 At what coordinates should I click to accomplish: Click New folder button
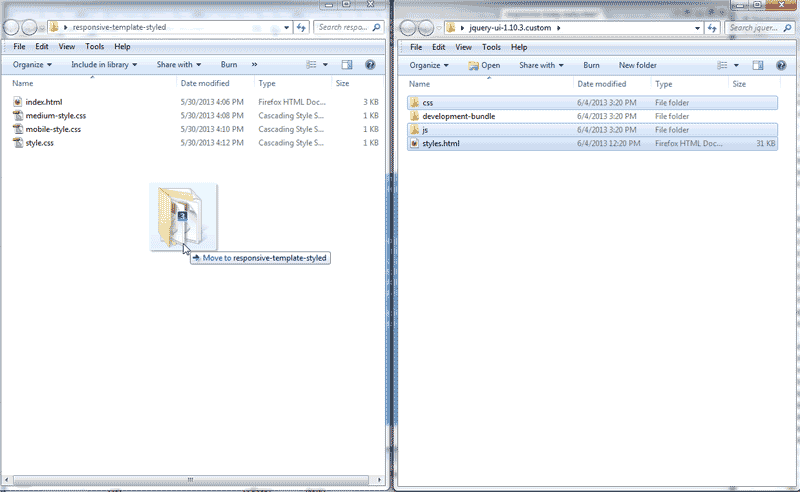638,65
